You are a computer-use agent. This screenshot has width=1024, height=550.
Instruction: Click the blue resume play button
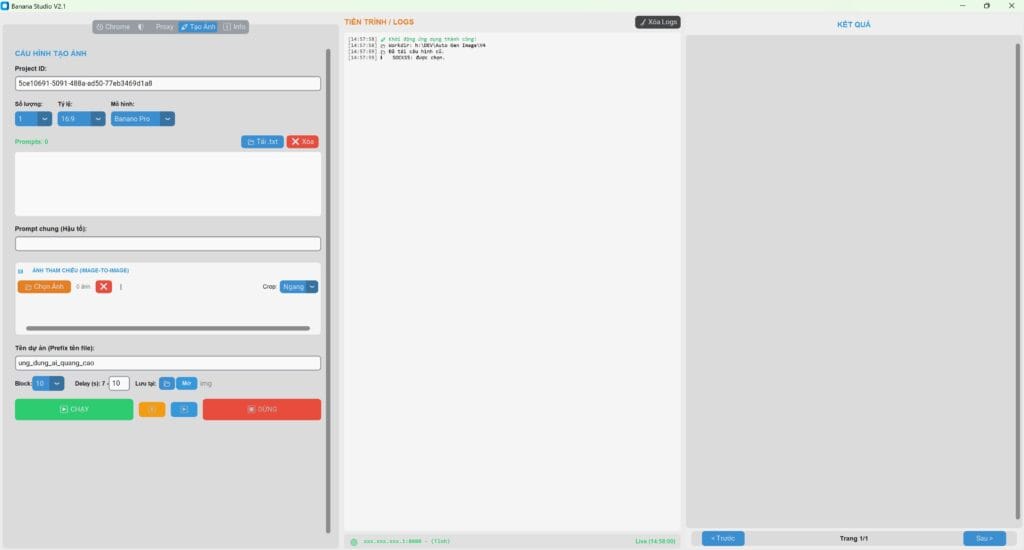click(x=184, y=410)
